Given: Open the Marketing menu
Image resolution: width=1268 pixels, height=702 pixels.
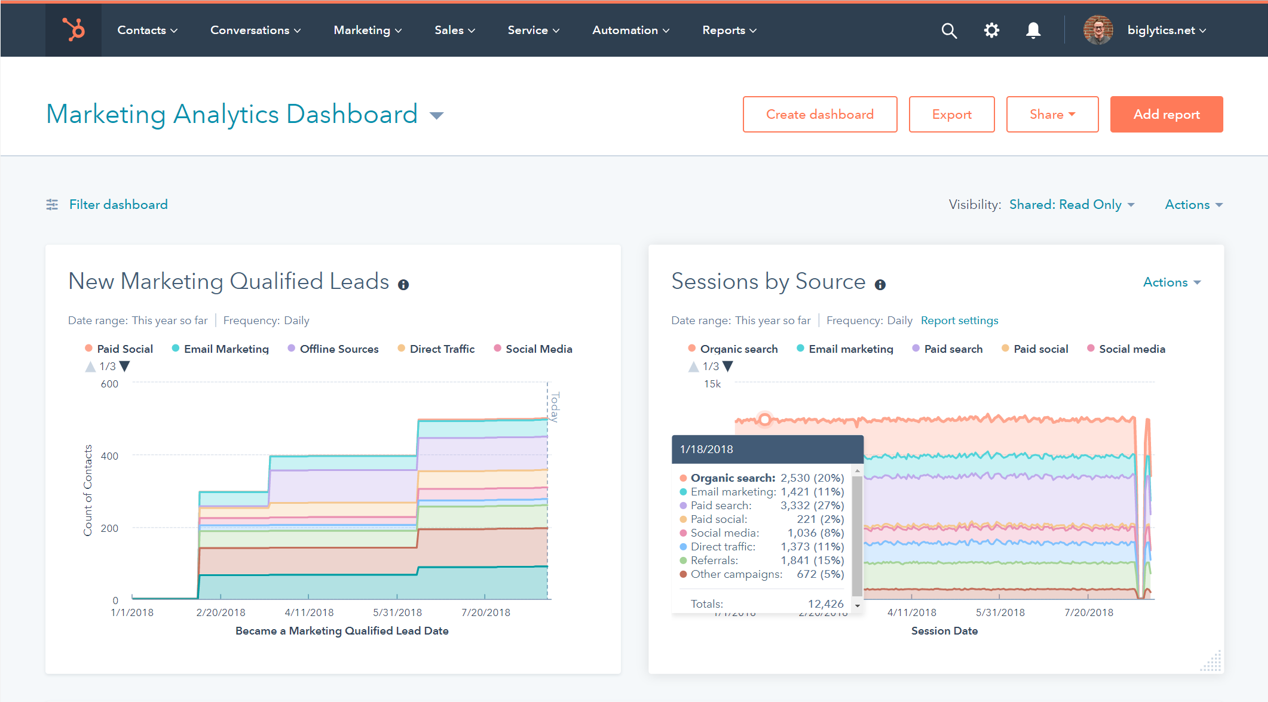Looking at the screenshot, I should (367, 30).
